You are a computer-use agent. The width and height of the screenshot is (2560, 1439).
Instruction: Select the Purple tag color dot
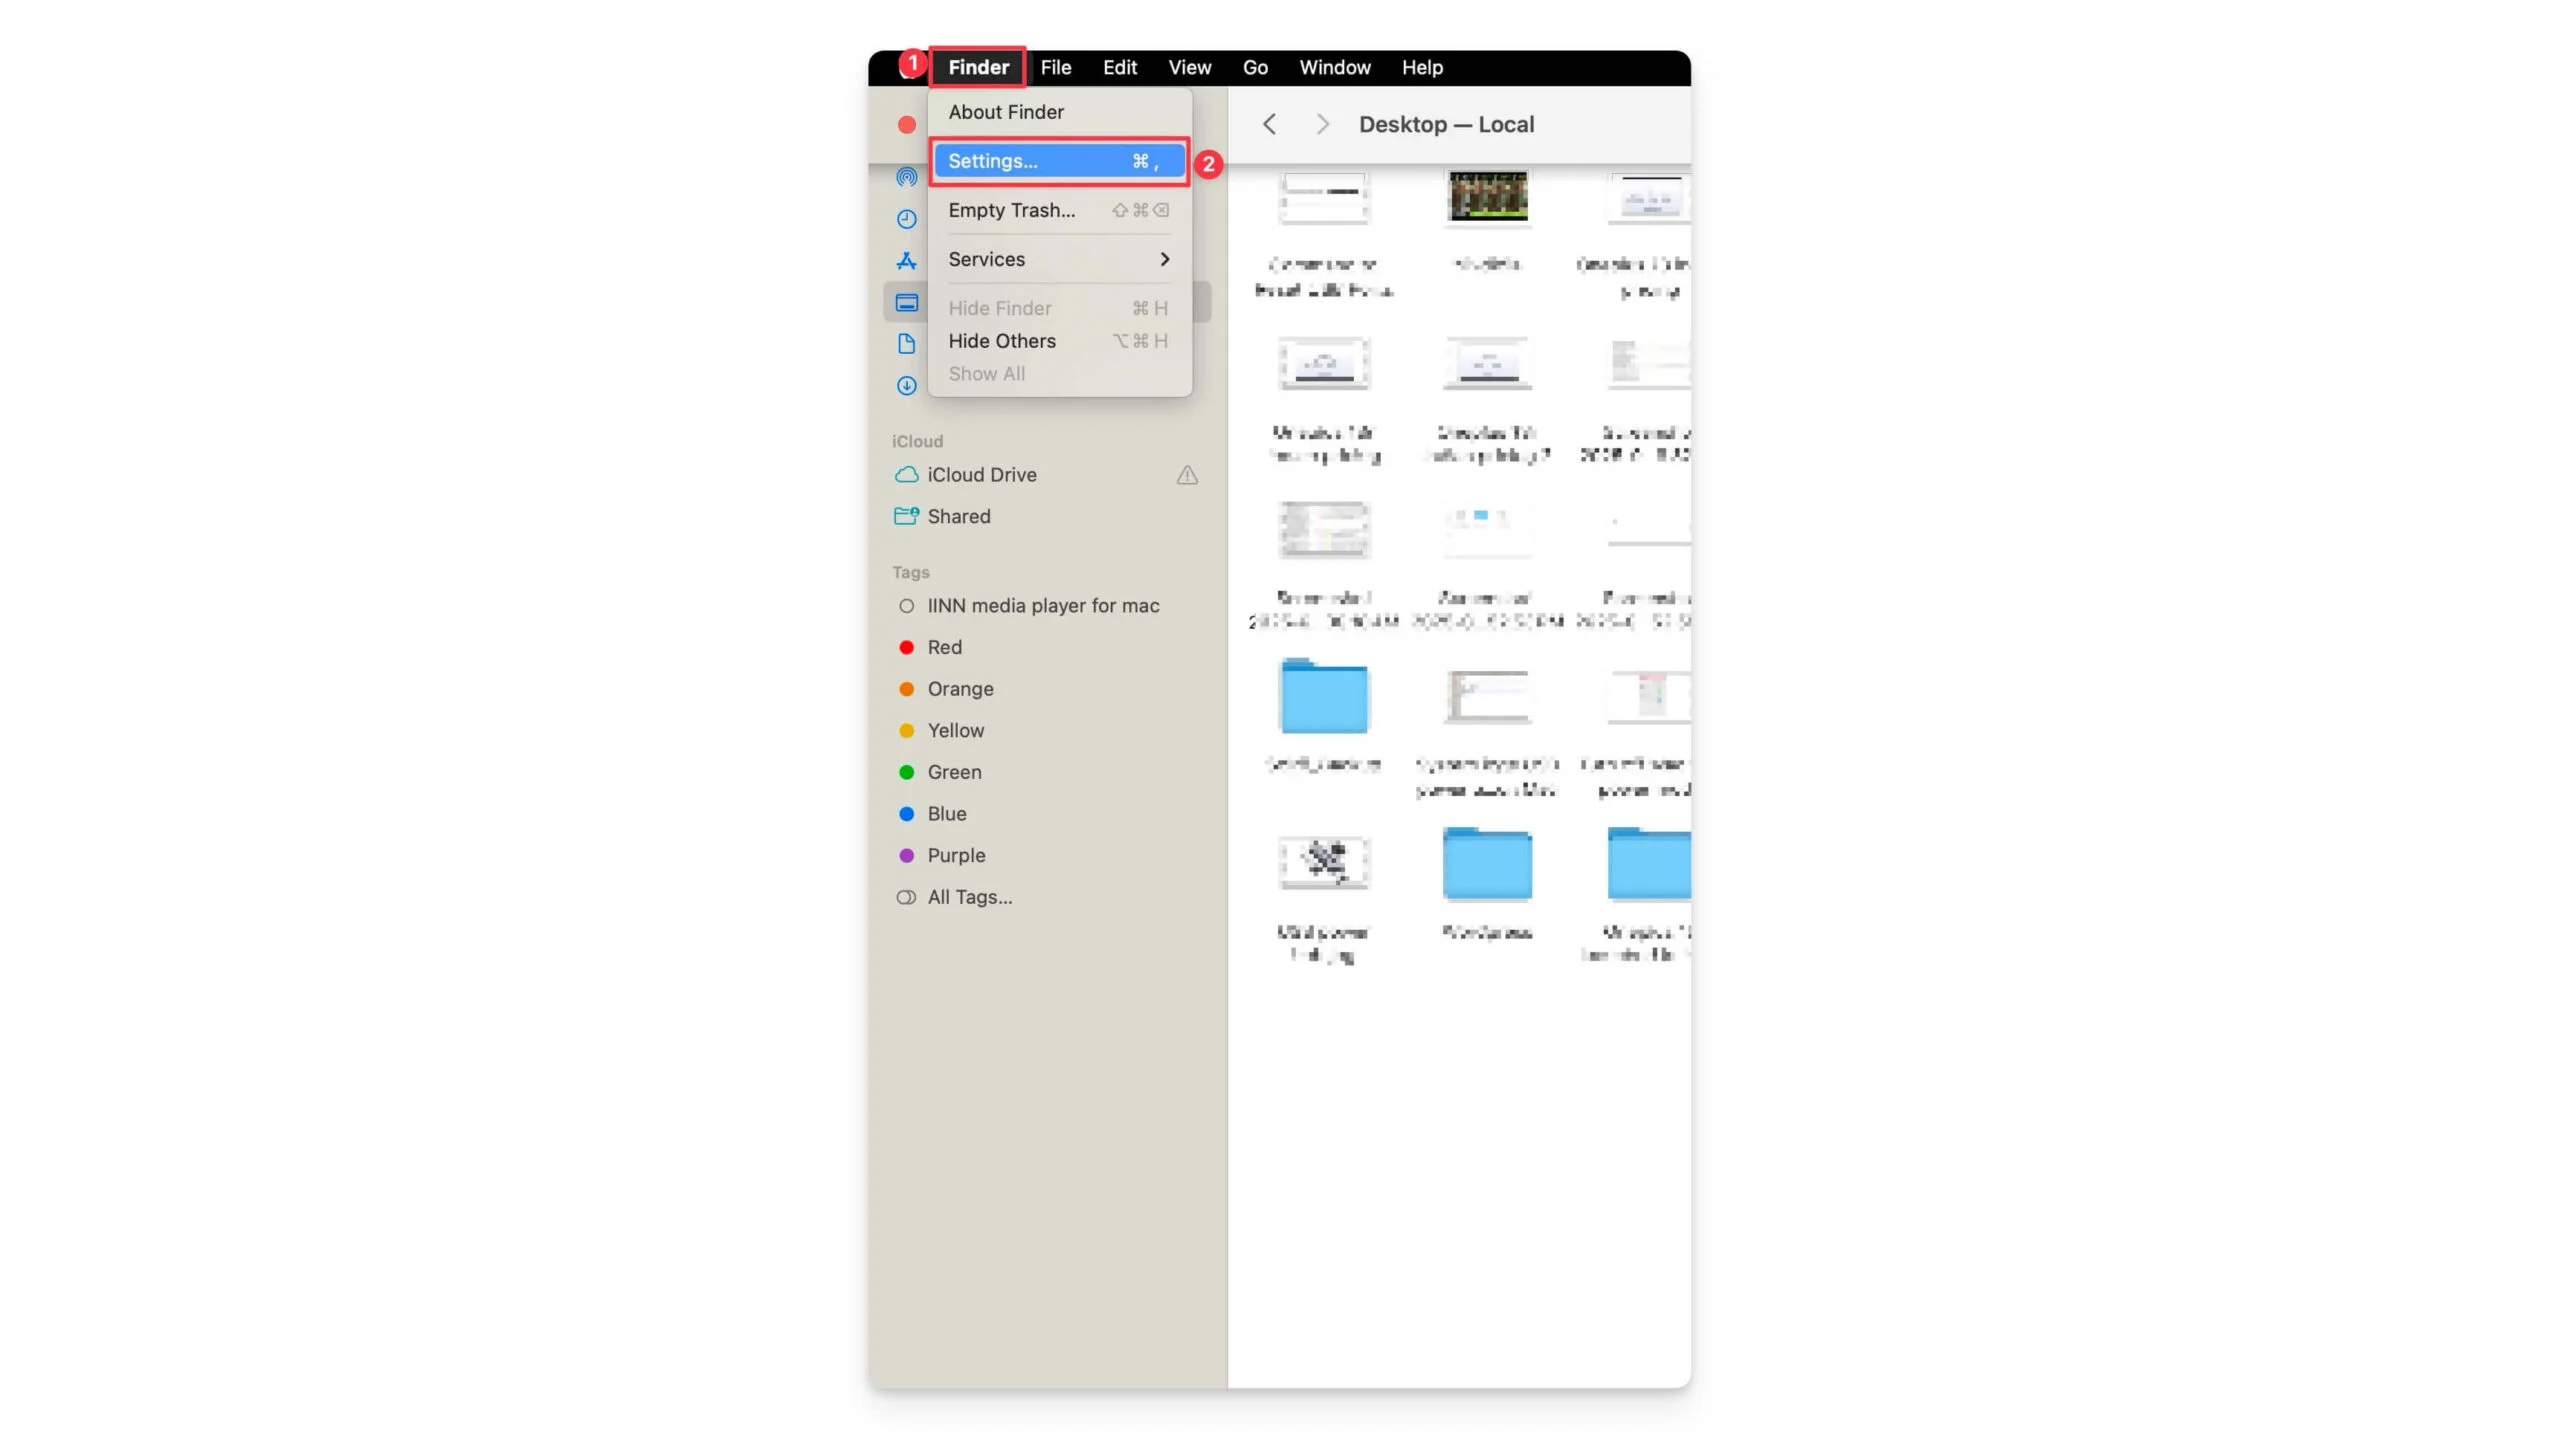pyautogui.click(x=906, y=856)
